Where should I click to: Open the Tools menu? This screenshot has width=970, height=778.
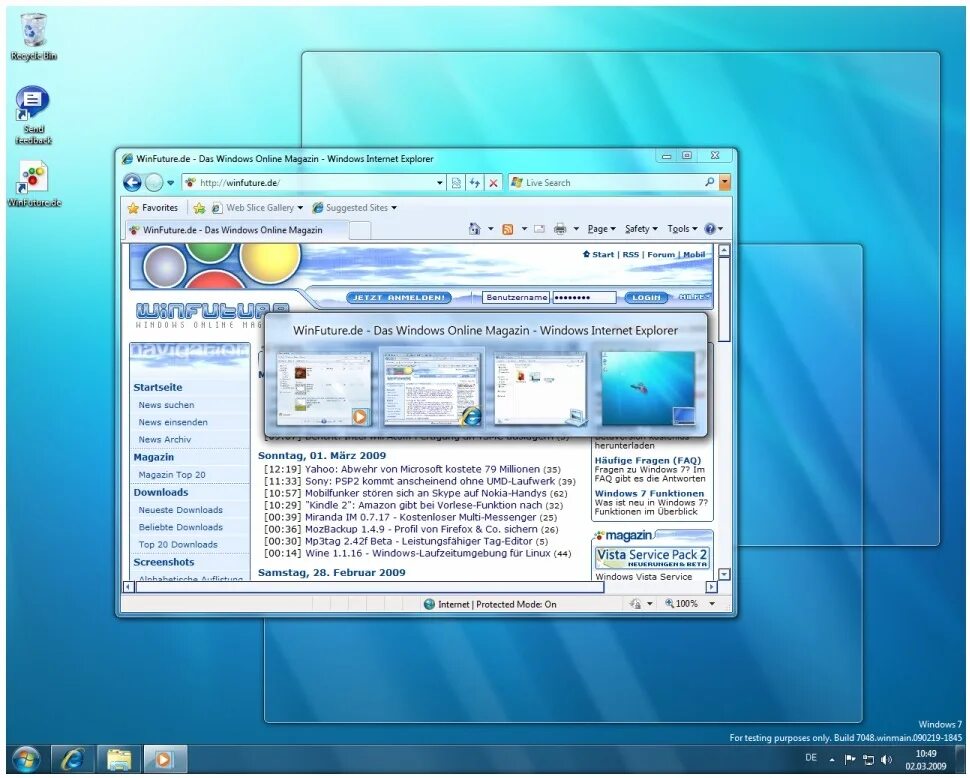[x=682, y=229]
